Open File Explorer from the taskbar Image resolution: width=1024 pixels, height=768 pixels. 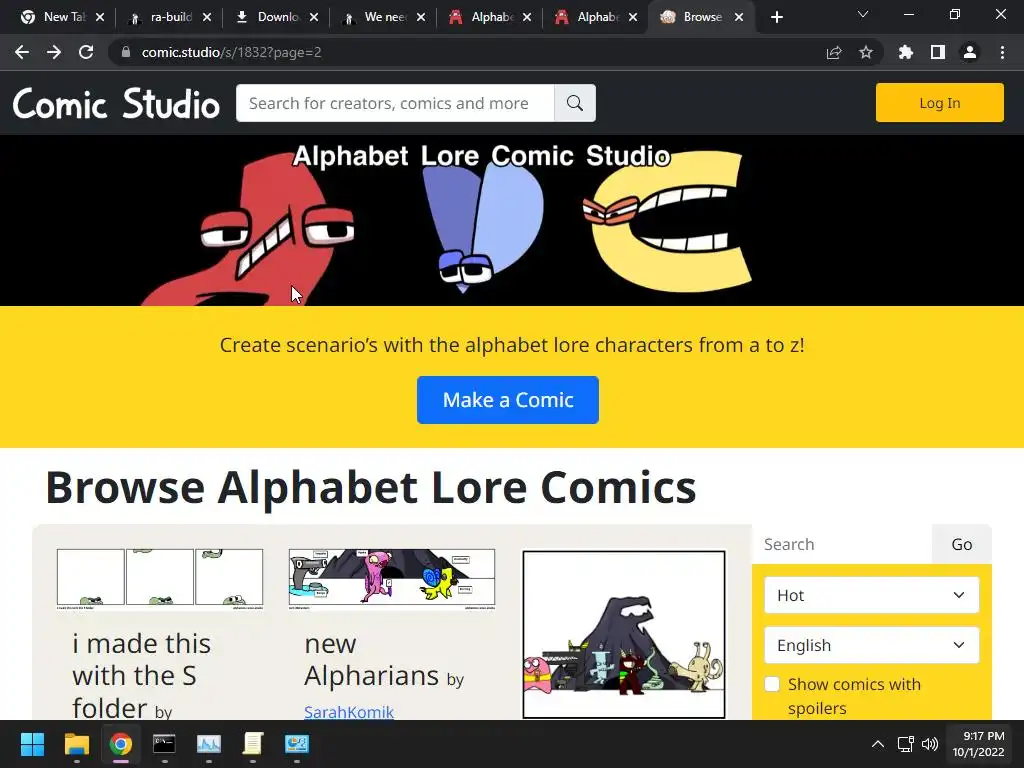pos(76,744)
